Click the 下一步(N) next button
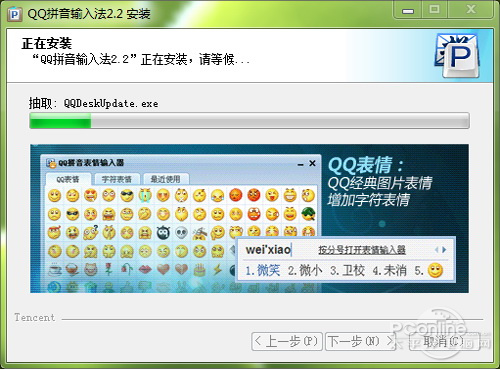Viewport: 500px width, 369px height. pyautogui.click(x=360, y=341)
